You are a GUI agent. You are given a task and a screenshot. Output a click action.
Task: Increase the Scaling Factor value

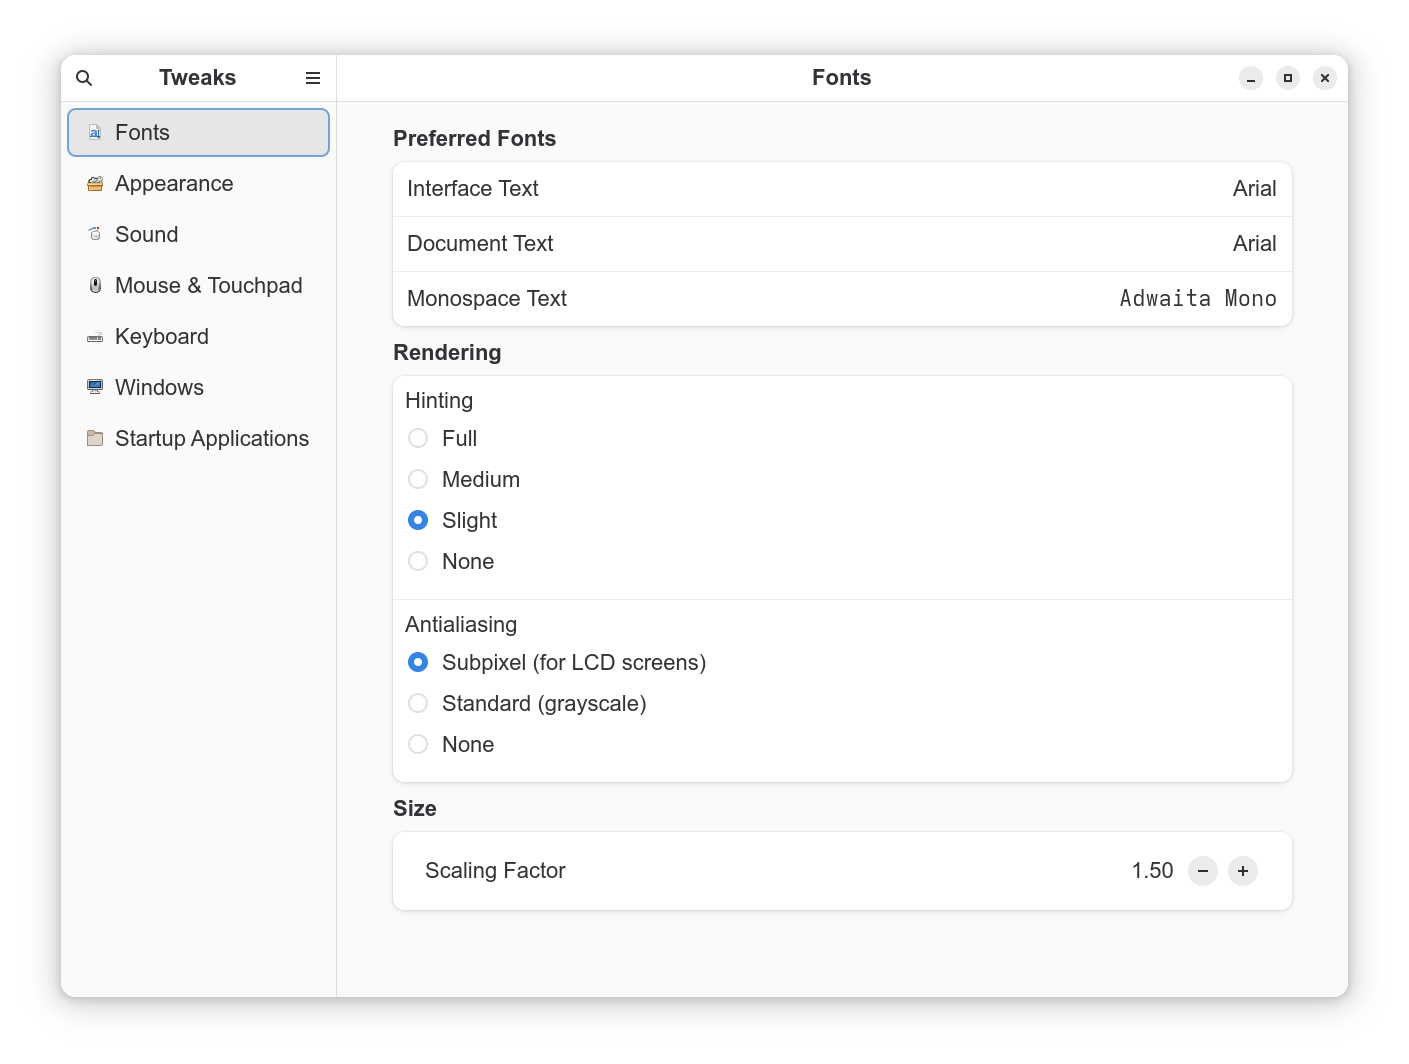[x=1243, y=871]
